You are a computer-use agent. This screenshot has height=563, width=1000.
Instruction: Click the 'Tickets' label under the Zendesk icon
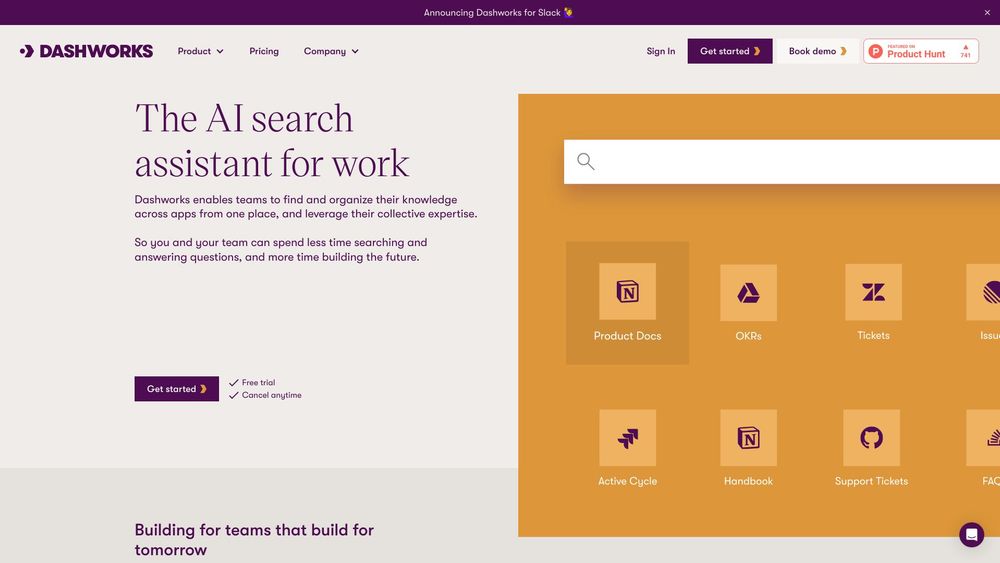tap(873, 335)
